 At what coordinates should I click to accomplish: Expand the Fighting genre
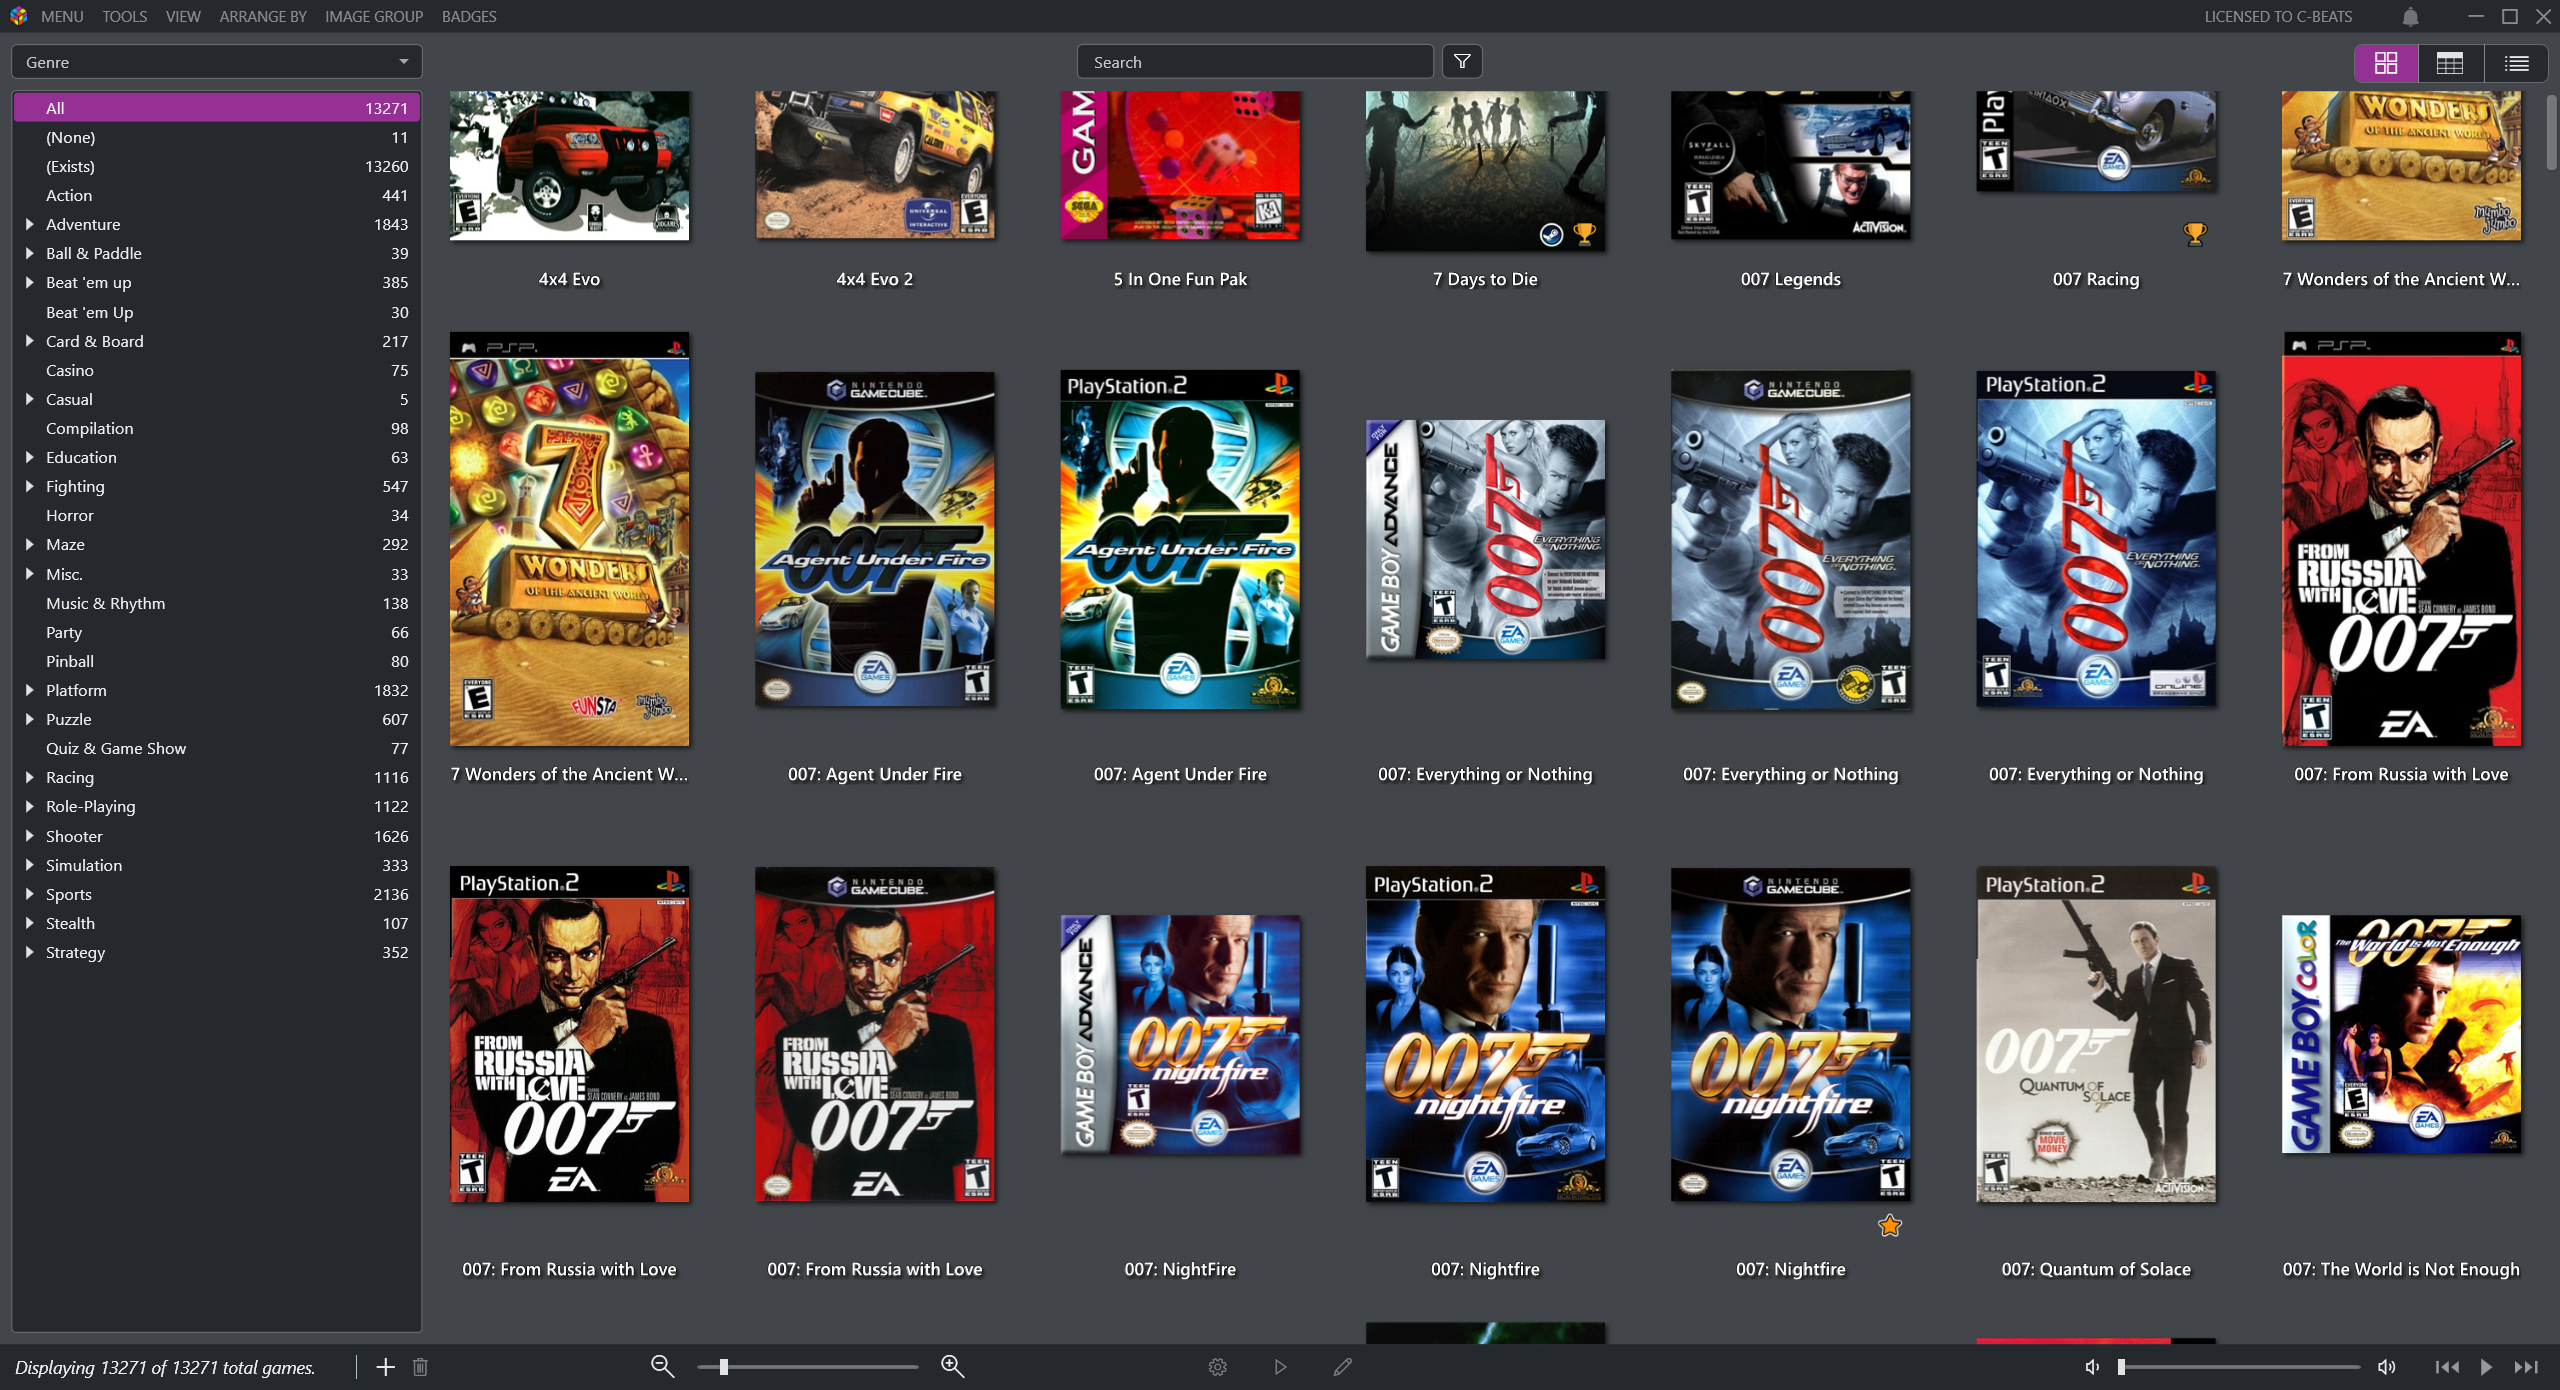29,486
